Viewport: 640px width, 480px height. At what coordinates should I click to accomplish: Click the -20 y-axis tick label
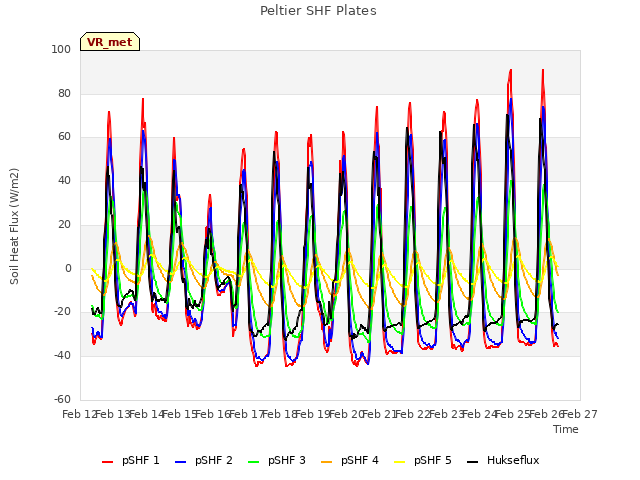(62, 311)
